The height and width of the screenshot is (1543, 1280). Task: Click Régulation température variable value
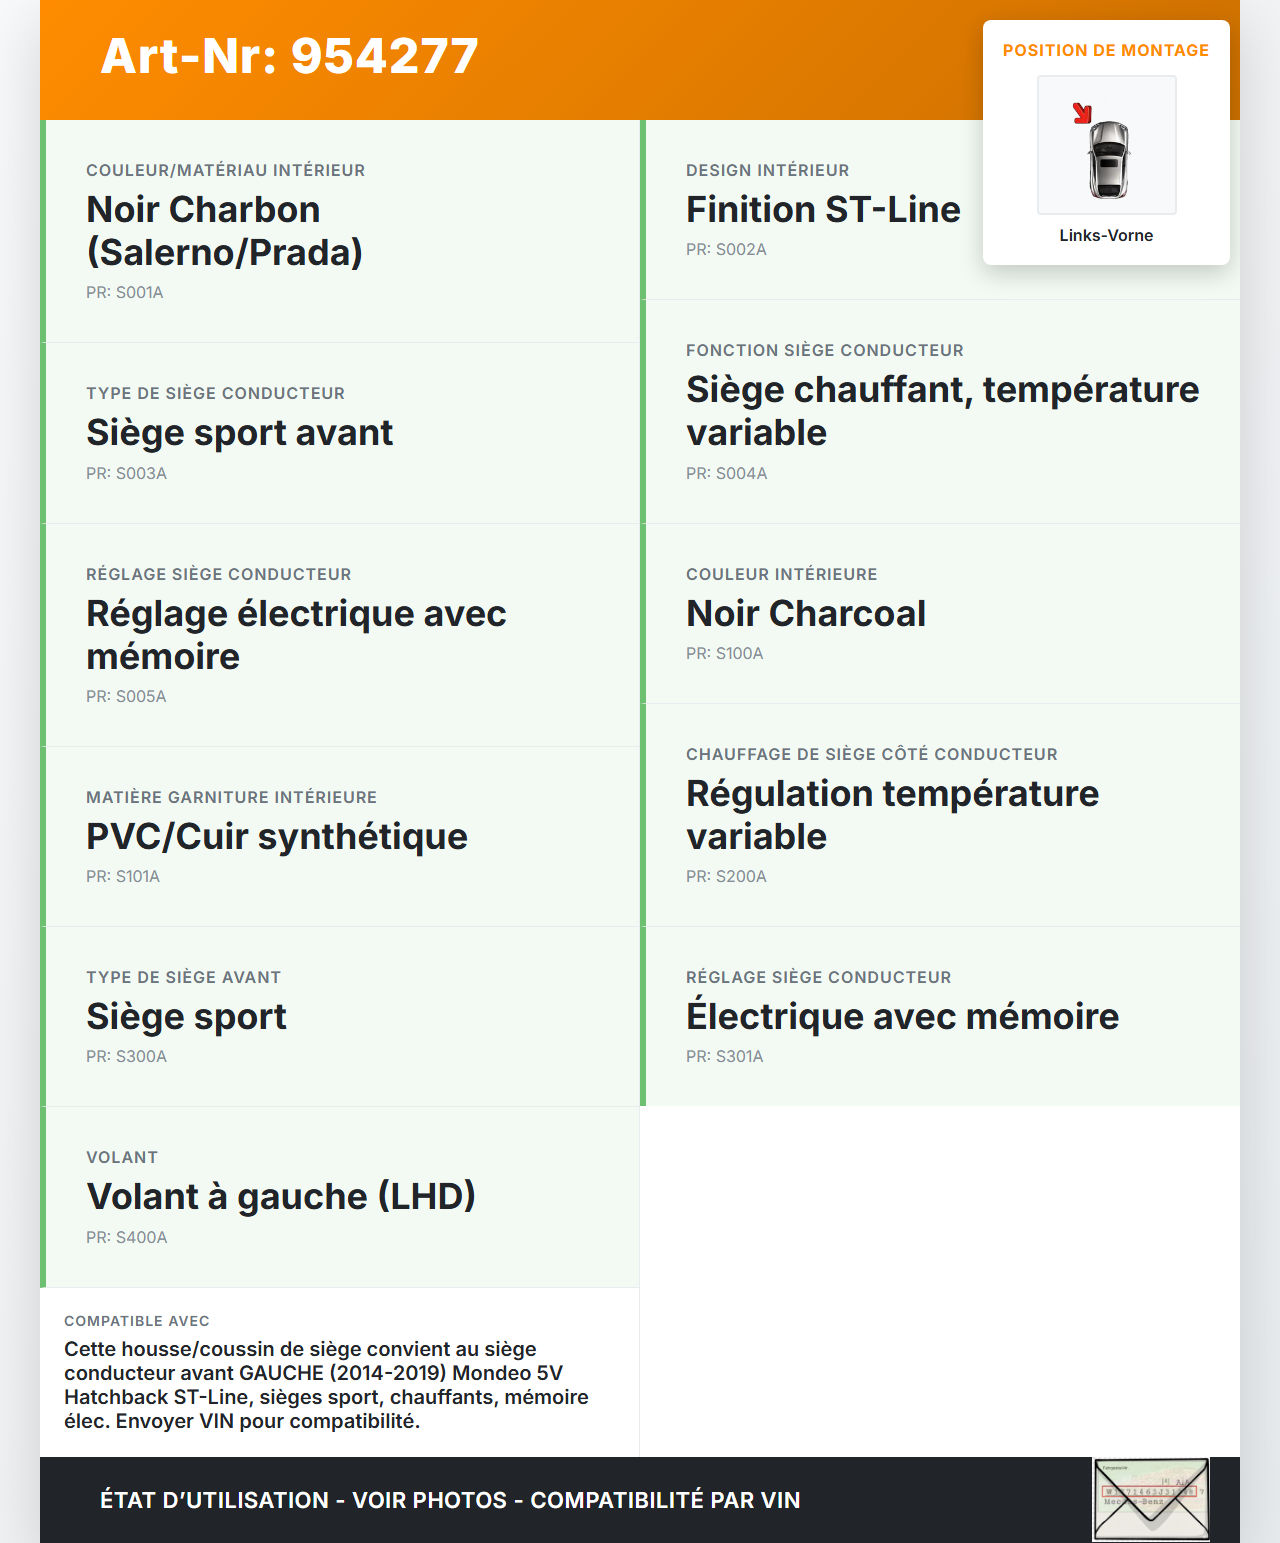click(x=892, y=815)
